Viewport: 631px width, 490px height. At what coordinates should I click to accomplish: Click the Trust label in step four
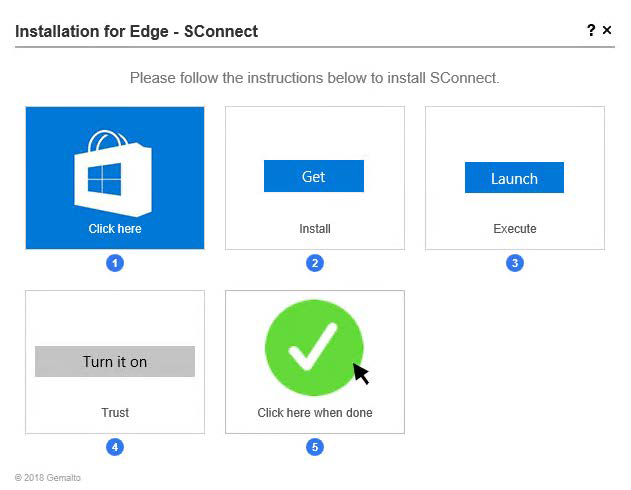115,412
